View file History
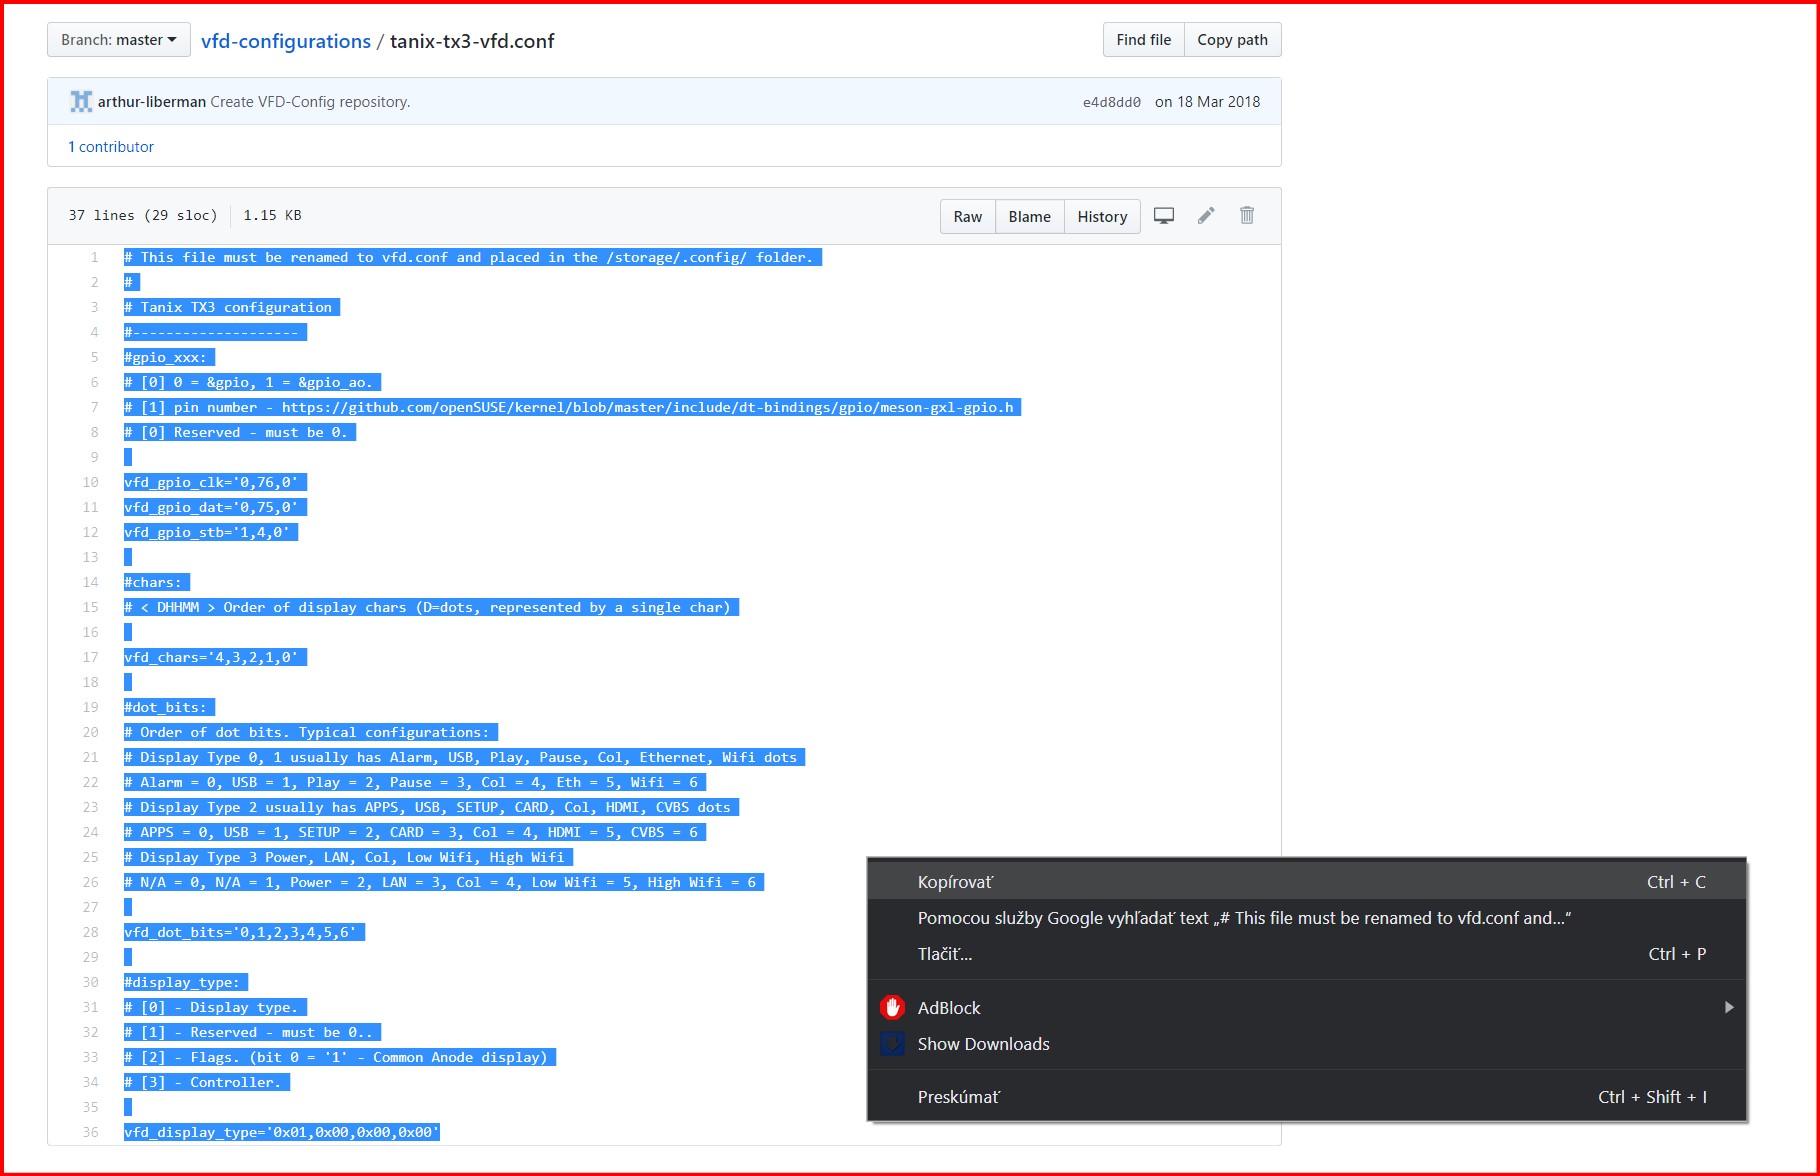The width and height of the screenshot is (1820, 1176). 1102,217
